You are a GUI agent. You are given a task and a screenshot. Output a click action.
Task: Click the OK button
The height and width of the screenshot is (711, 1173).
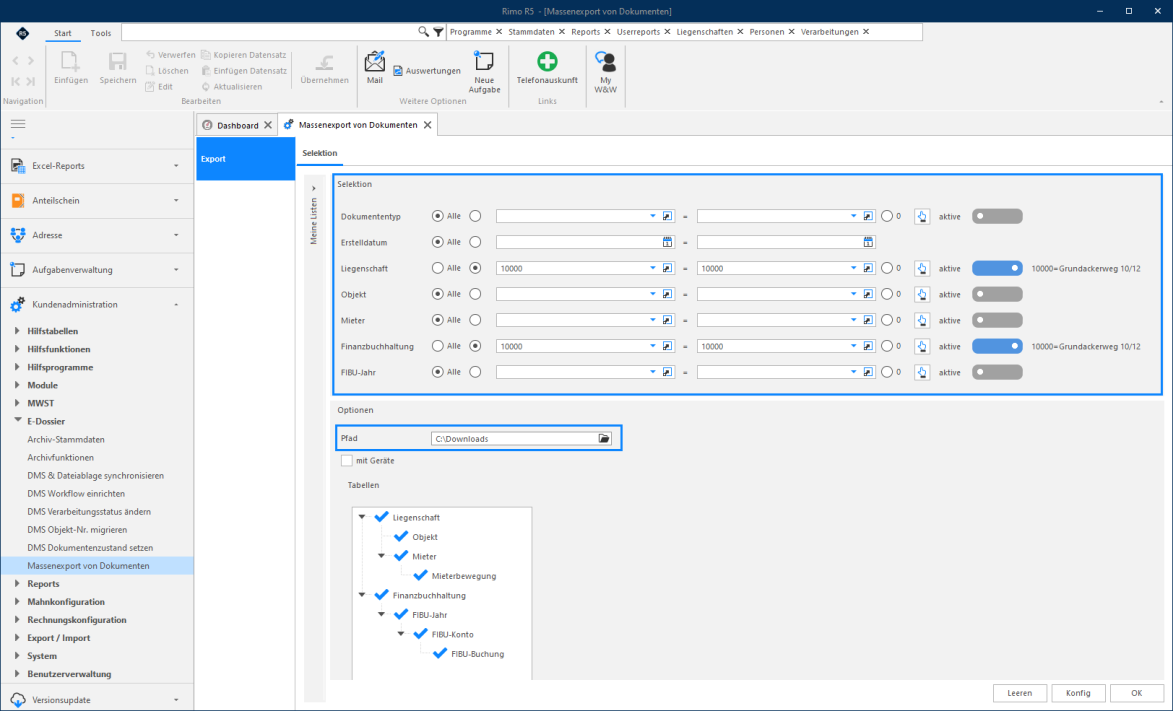1136,693
